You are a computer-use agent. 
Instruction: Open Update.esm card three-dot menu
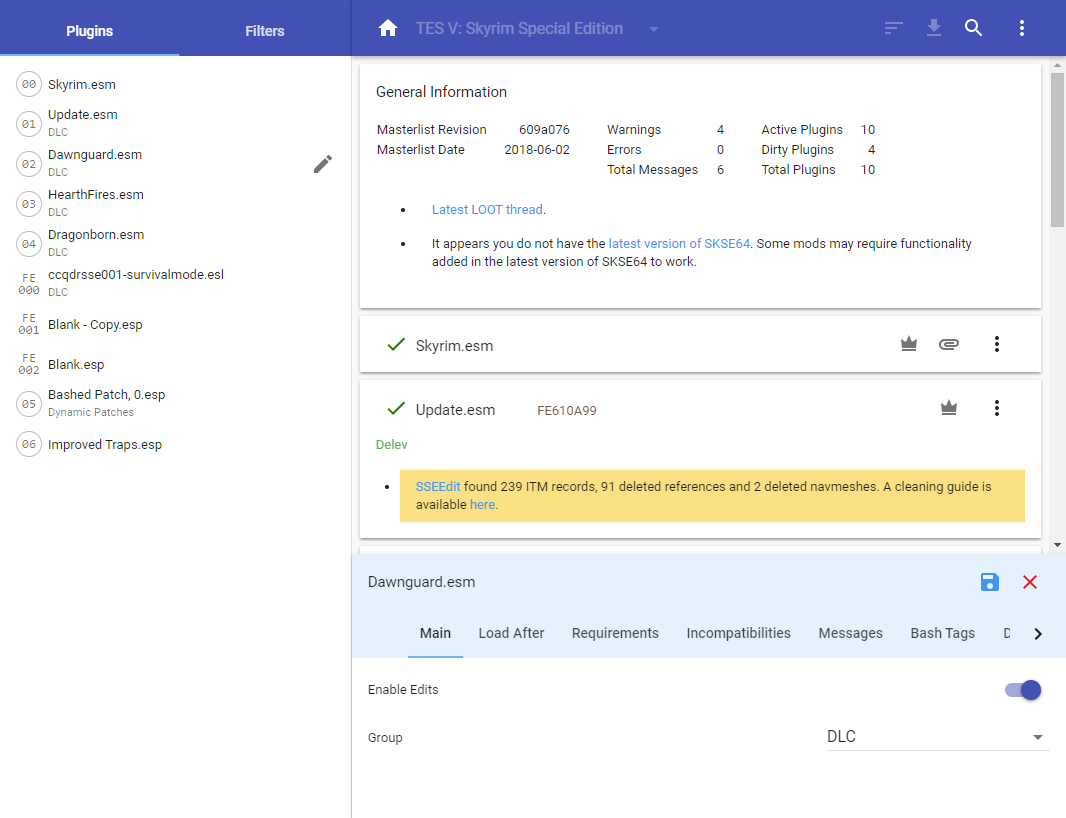point(997,408)
